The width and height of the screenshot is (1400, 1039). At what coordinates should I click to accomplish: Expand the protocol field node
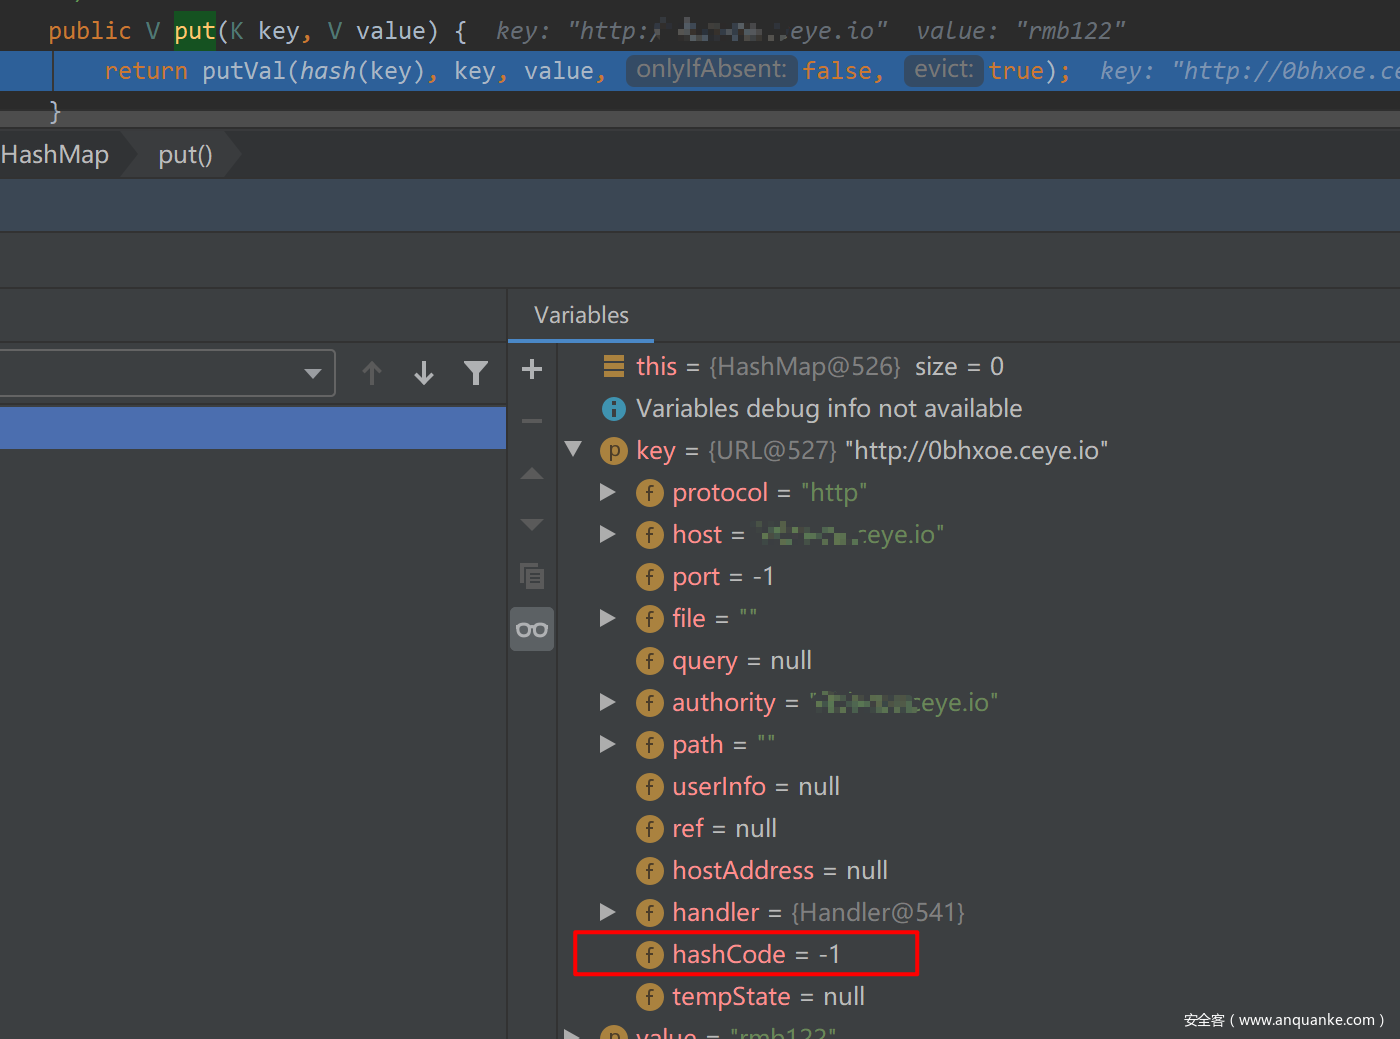click(607, 492)
